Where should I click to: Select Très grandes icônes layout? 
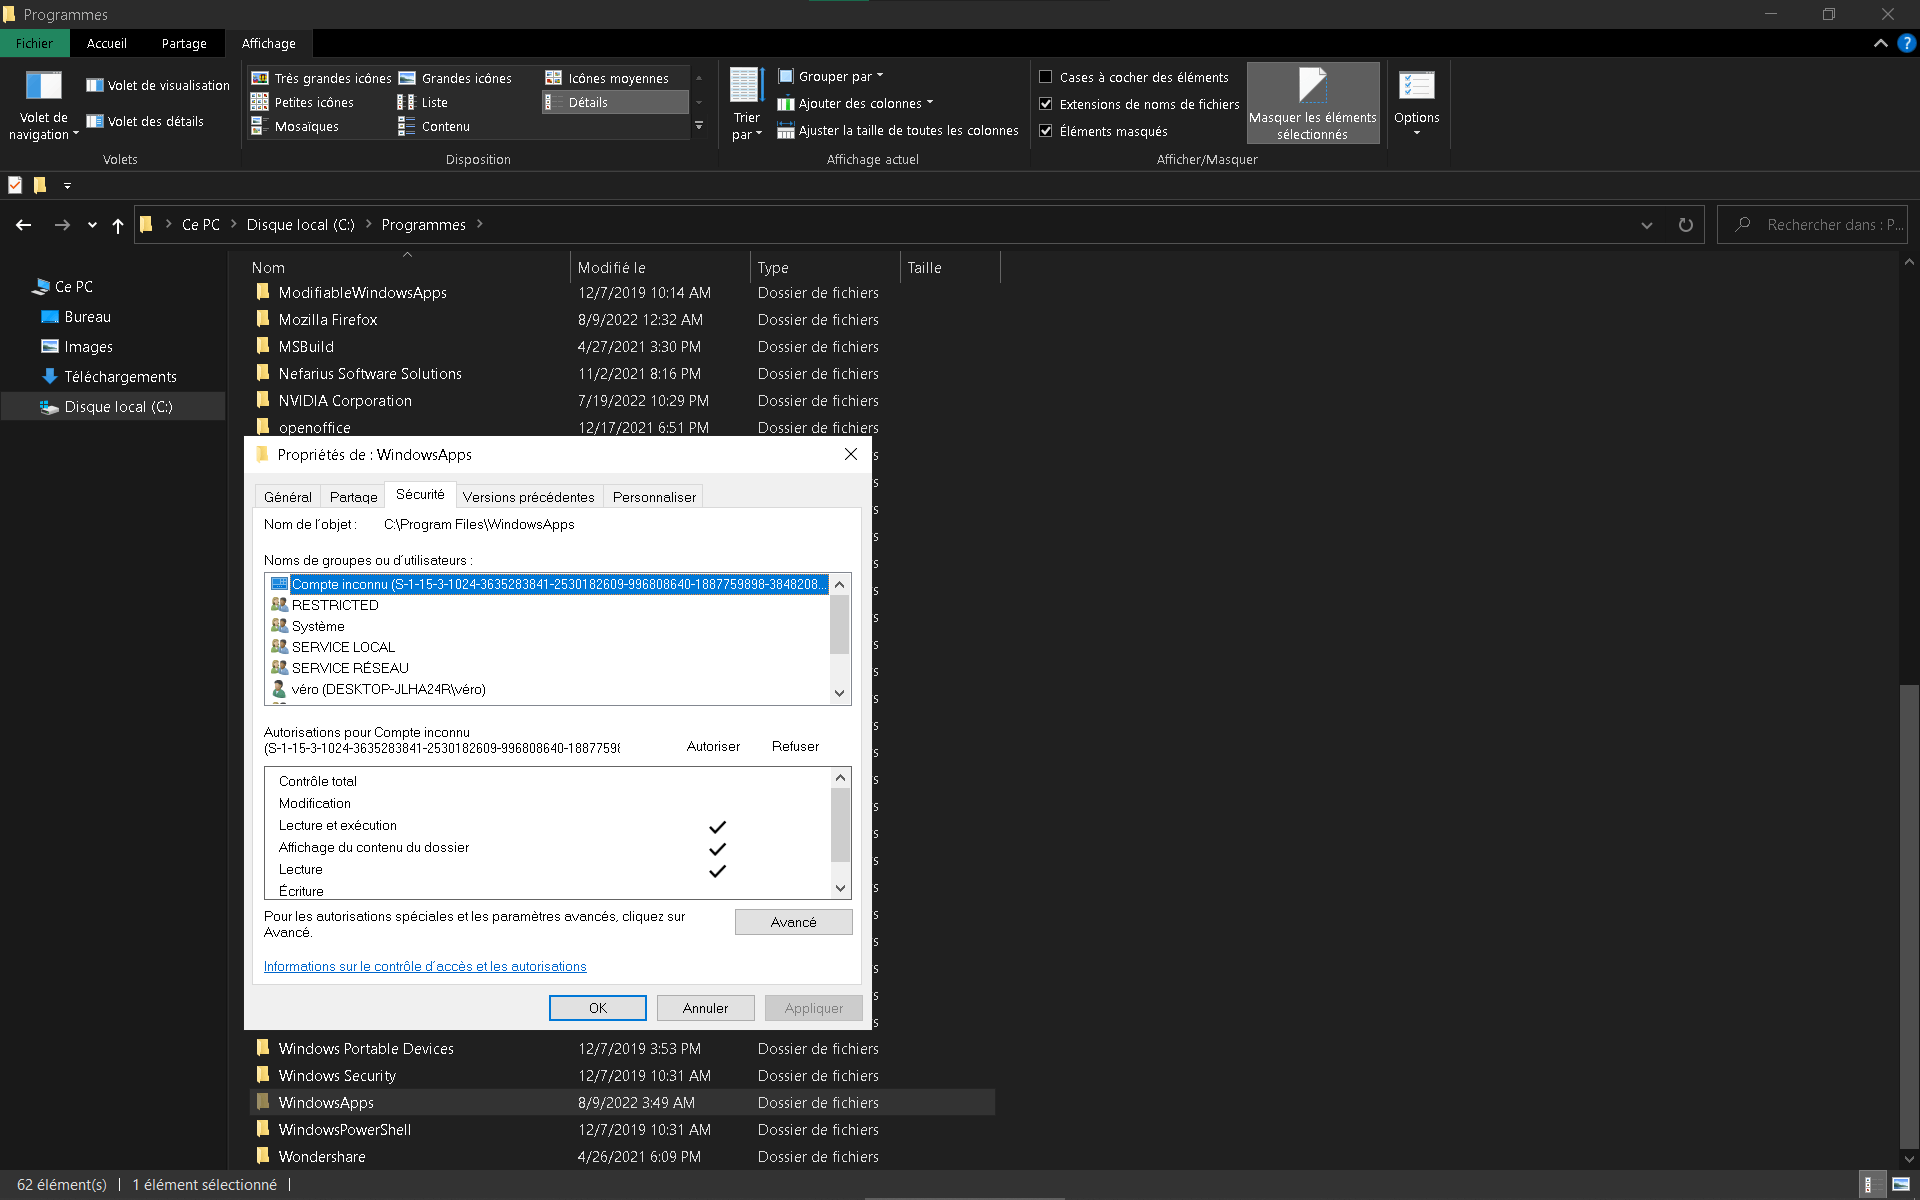[x=322, y=78]
